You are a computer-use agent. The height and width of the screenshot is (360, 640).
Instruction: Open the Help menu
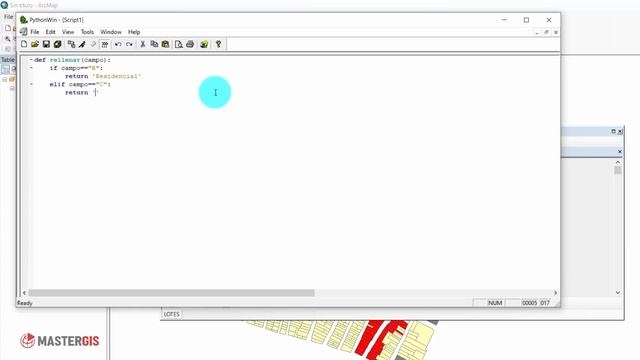[134, 32]
